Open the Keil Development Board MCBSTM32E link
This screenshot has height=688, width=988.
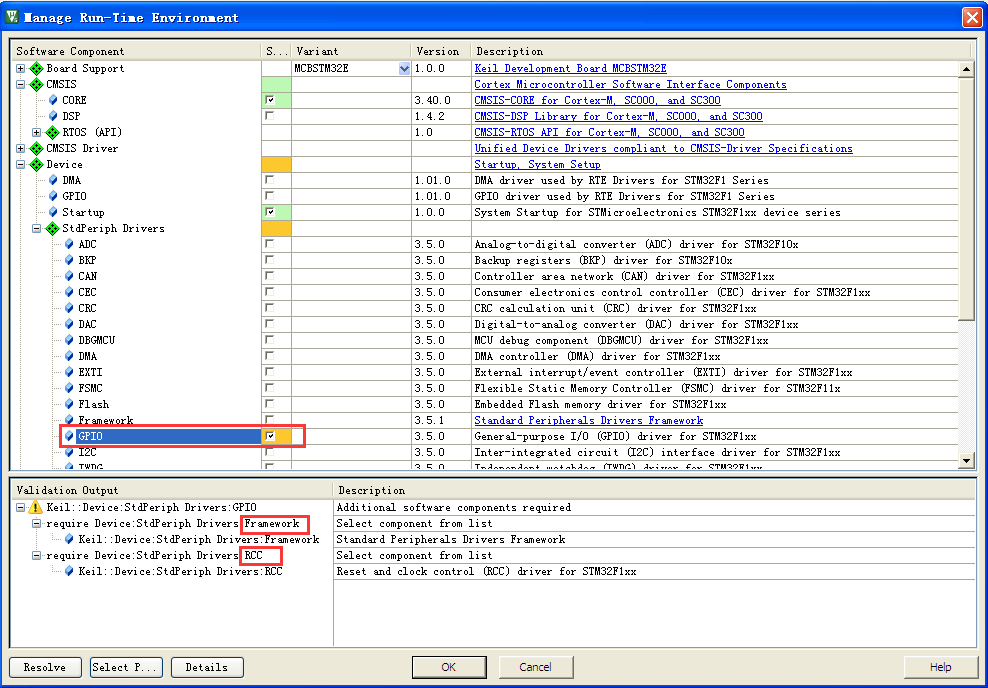tap(570, 69)
